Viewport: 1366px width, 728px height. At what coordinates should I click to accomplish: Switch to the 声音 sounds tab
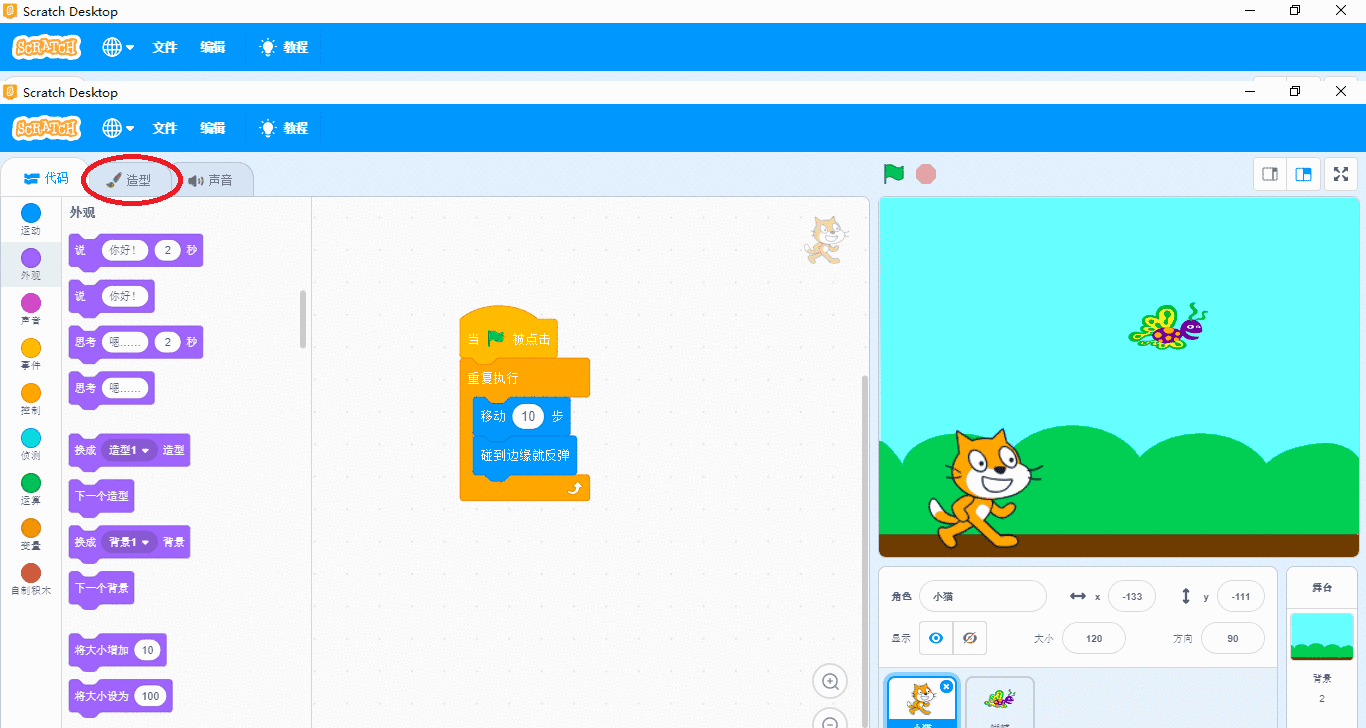210,180
